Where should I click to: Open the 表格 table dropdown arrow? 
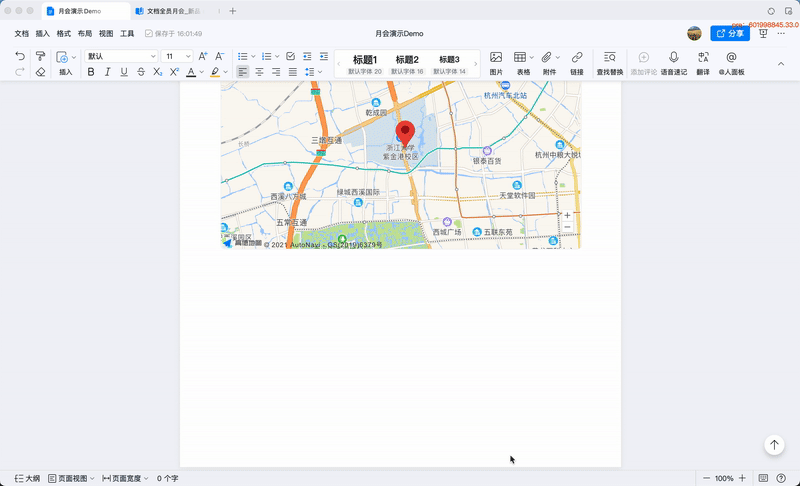coord(532,57)
